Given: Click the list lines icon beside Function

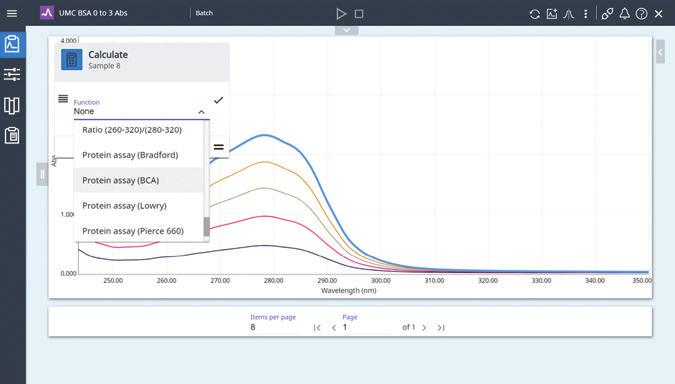Looking at the screenshot, I should [x=63, y=99].
